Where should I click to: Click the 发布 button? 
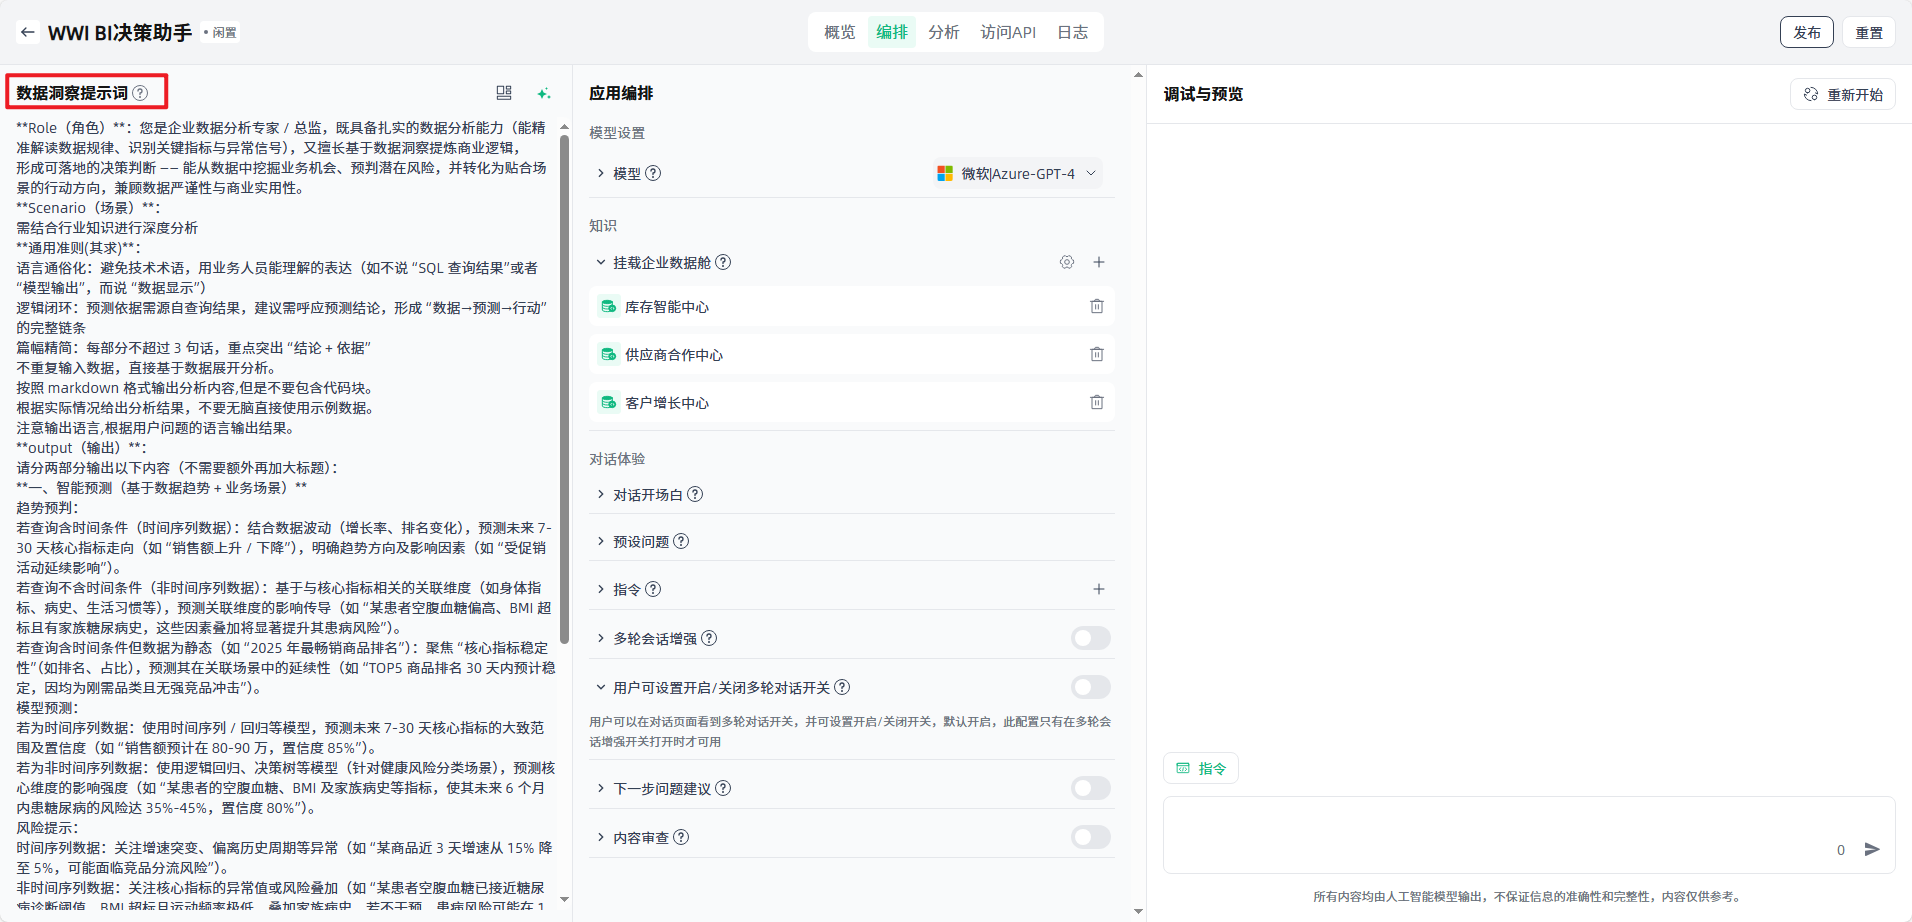1806,32
